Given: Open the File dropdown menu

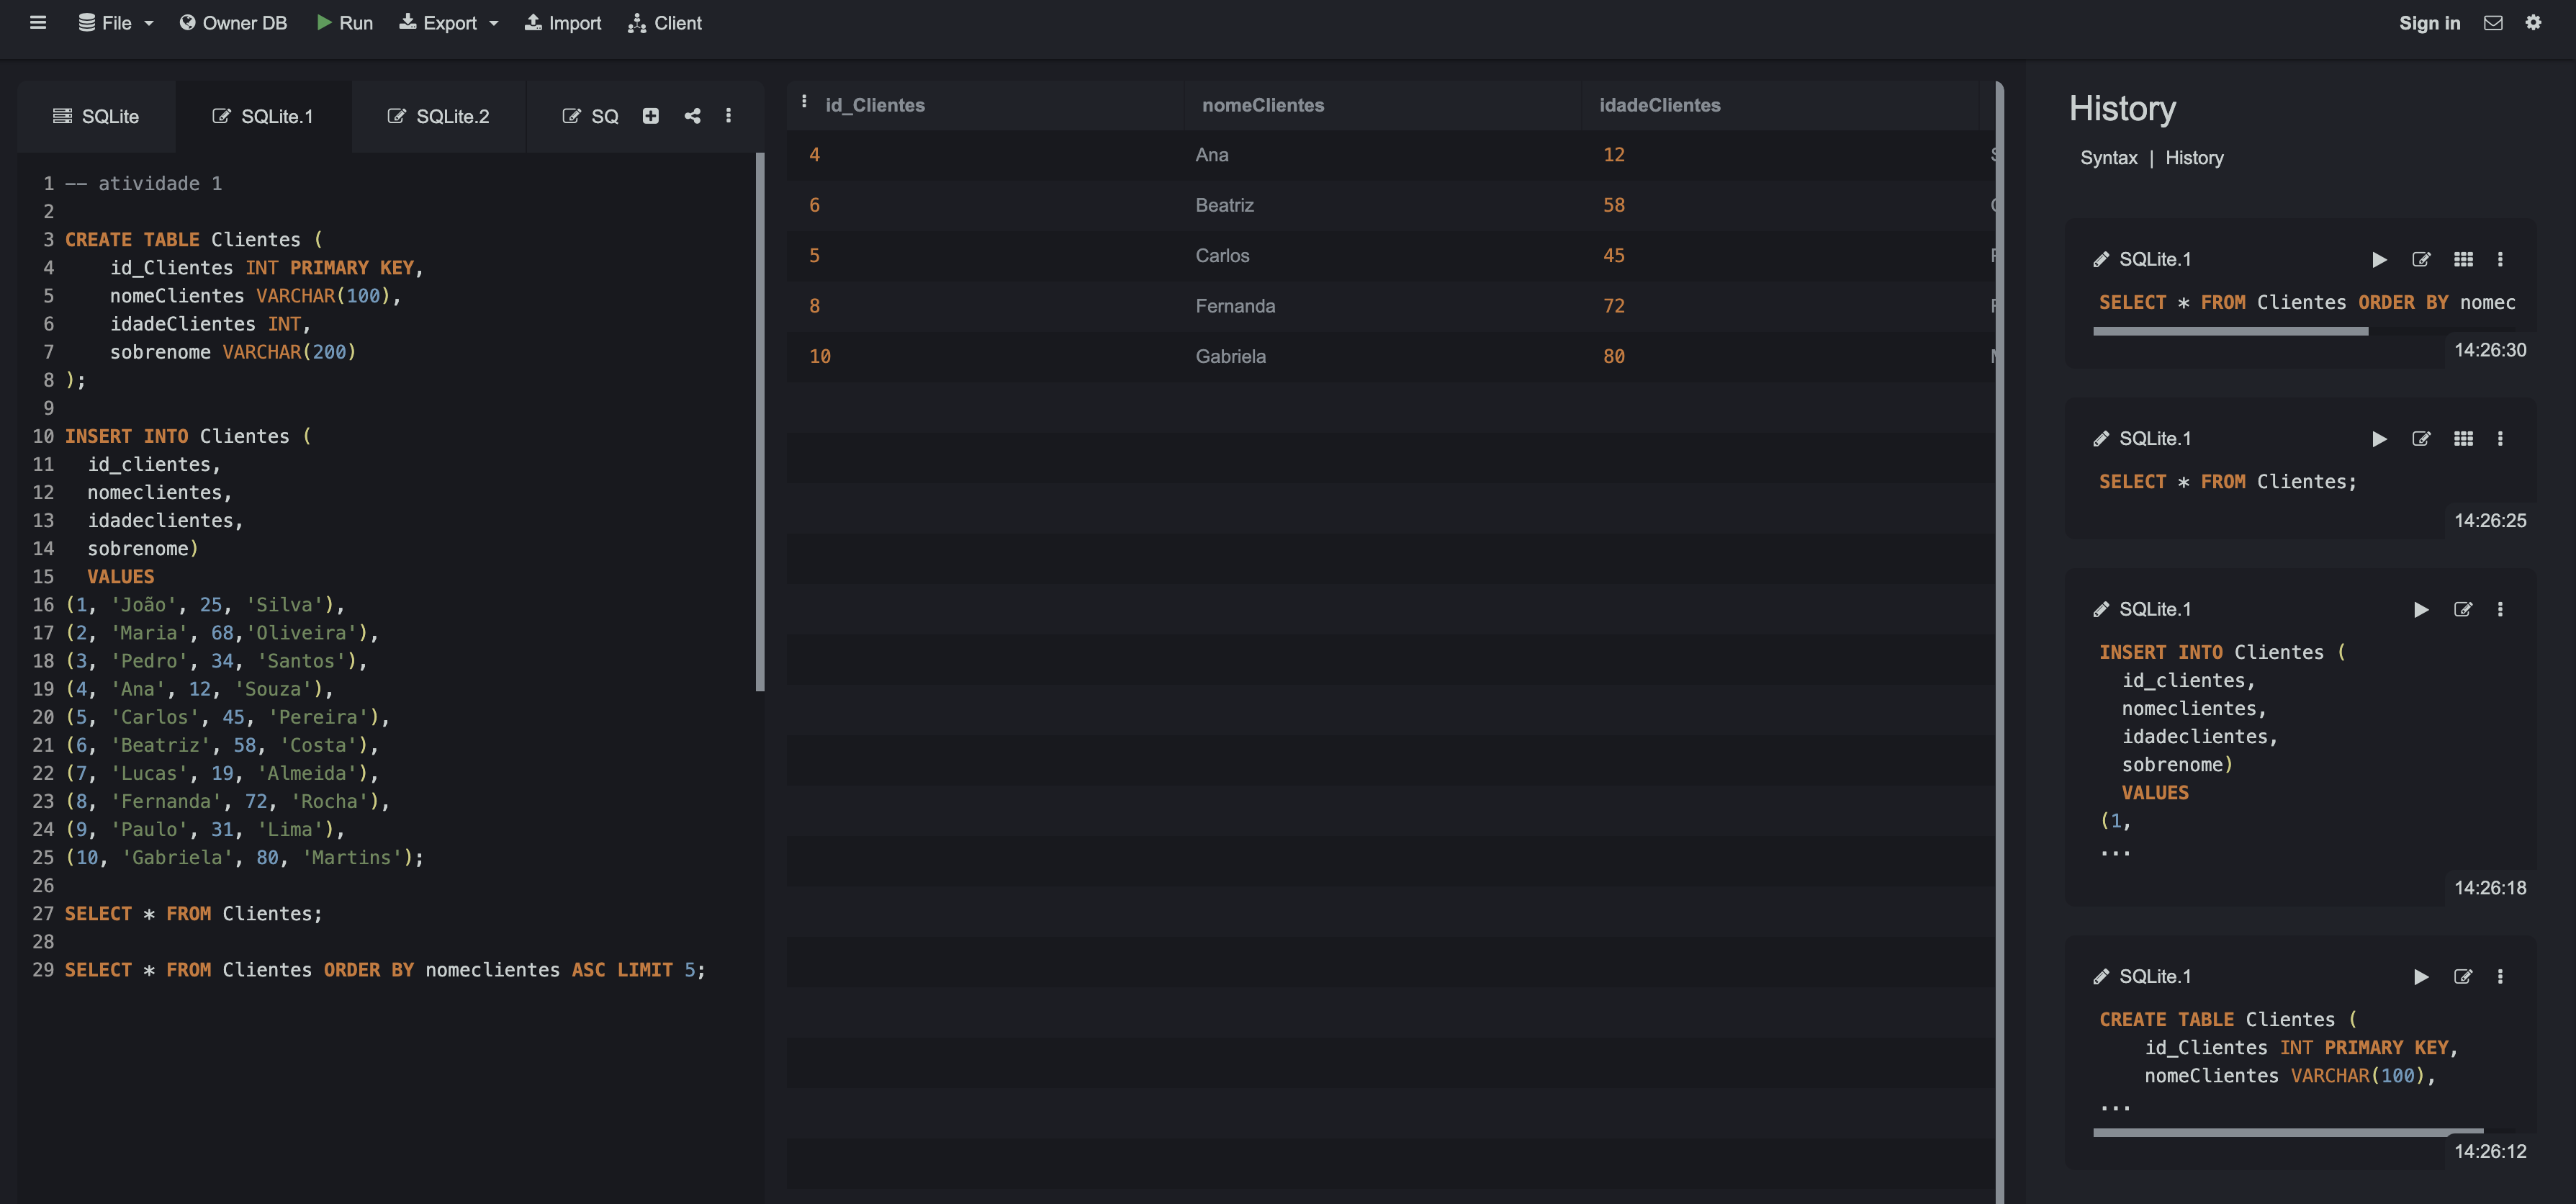Looking at the screenshot, I should 116,22.
